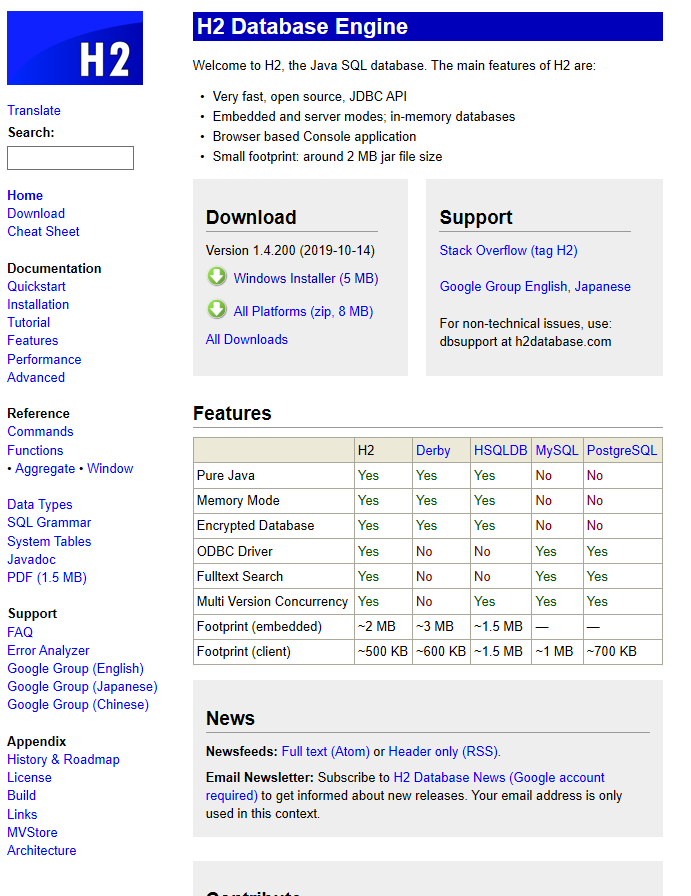Click the All Platforms (zip, 8 MB) link
Screen dimensions: 691x896
click(x=303, y=311)
